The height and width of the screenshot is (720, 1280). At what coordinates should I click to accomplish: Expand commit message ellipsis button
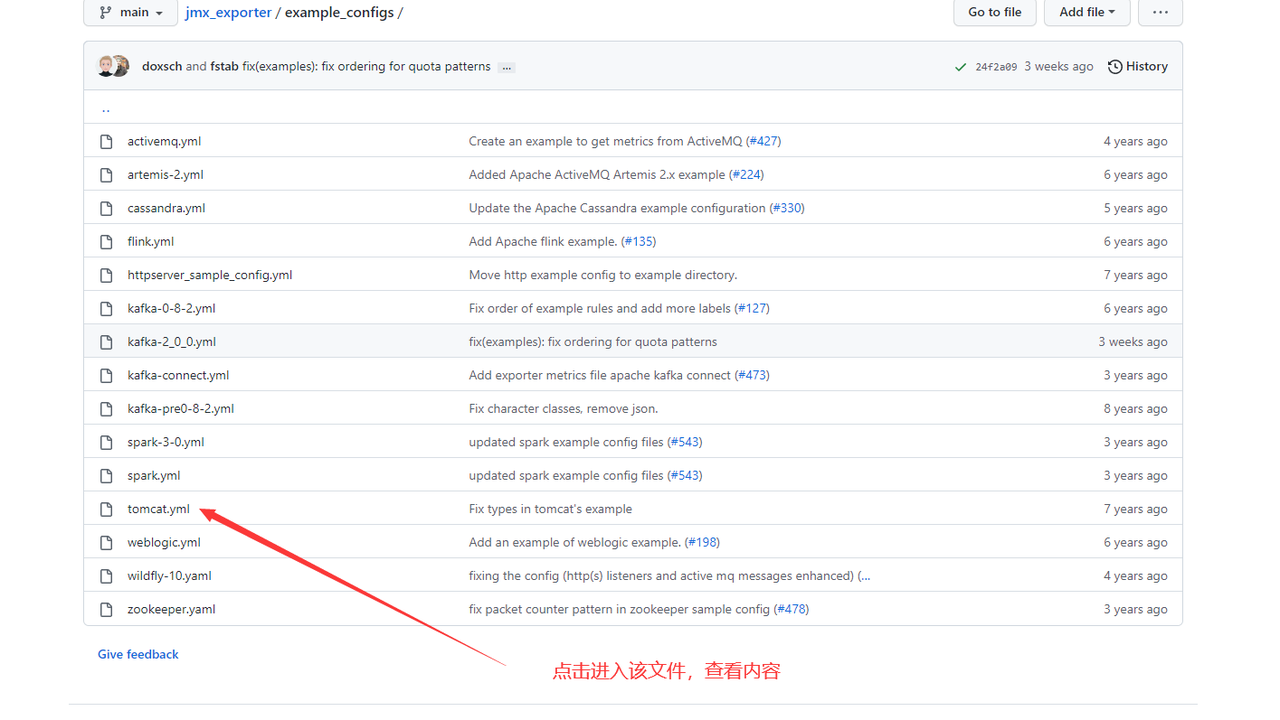507,67
